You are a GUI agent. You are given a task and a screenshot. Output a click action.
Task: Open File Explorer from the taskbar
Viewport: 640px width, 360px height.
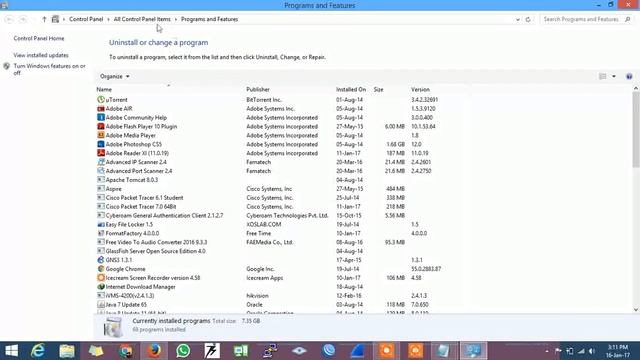point(67,351)
